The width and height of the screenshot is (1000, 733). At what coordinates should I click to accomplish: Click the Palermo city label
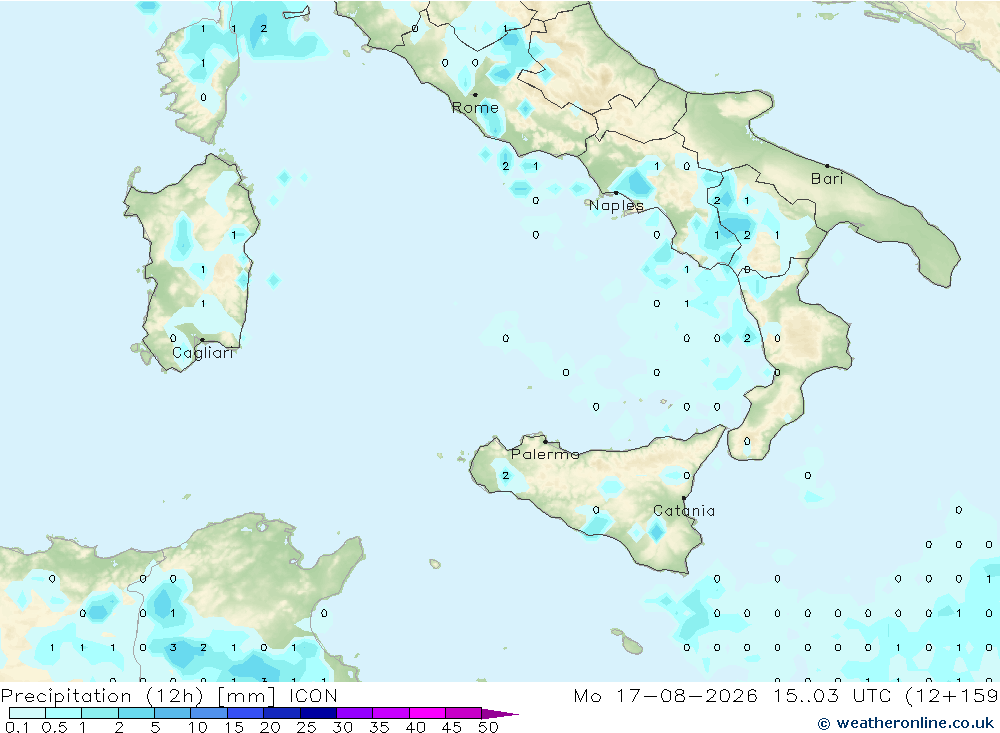545,454
